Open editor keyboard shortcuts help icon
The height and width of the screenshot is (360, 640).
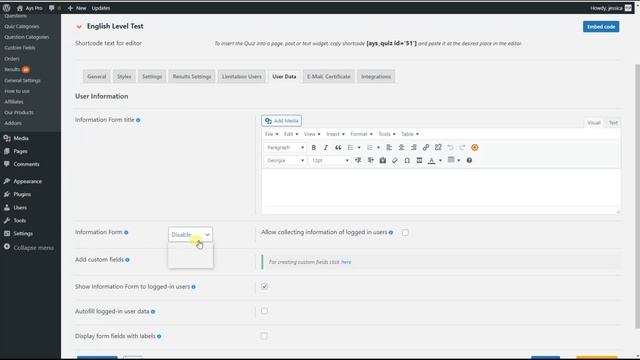click(x=469, y=160)
